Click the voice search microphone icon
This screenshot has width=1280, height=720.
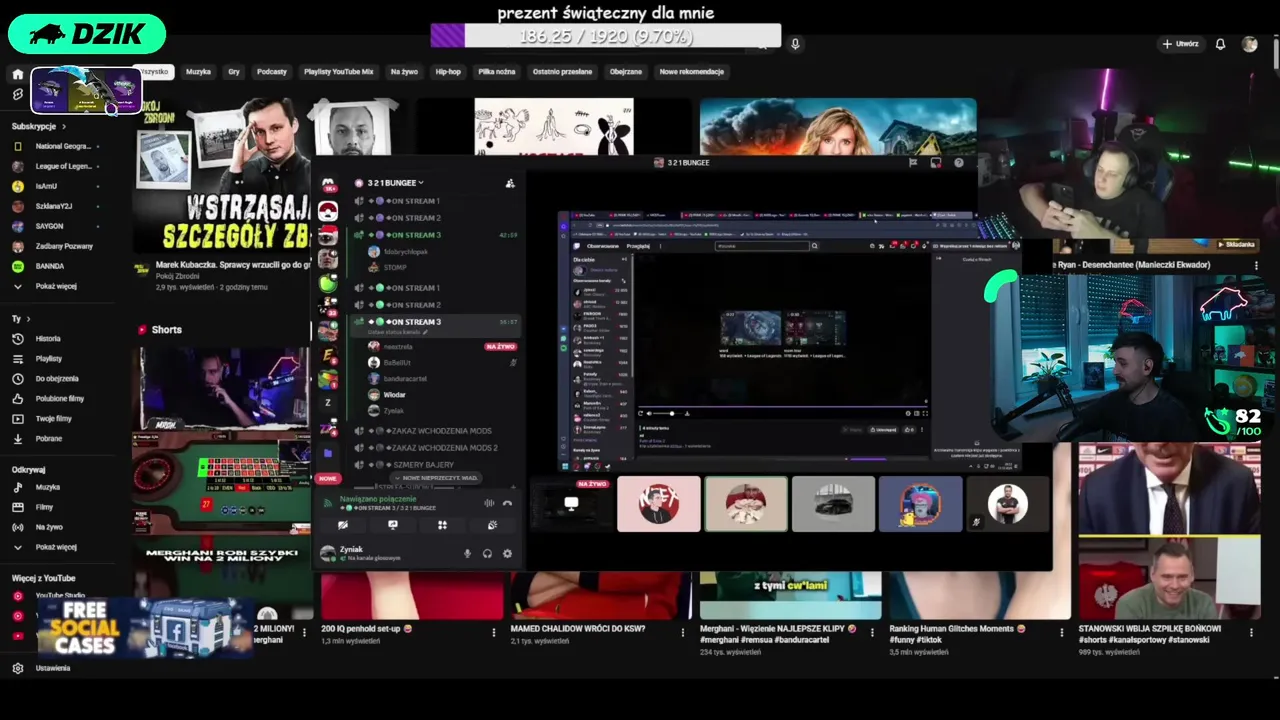click(x=795, y=44)
